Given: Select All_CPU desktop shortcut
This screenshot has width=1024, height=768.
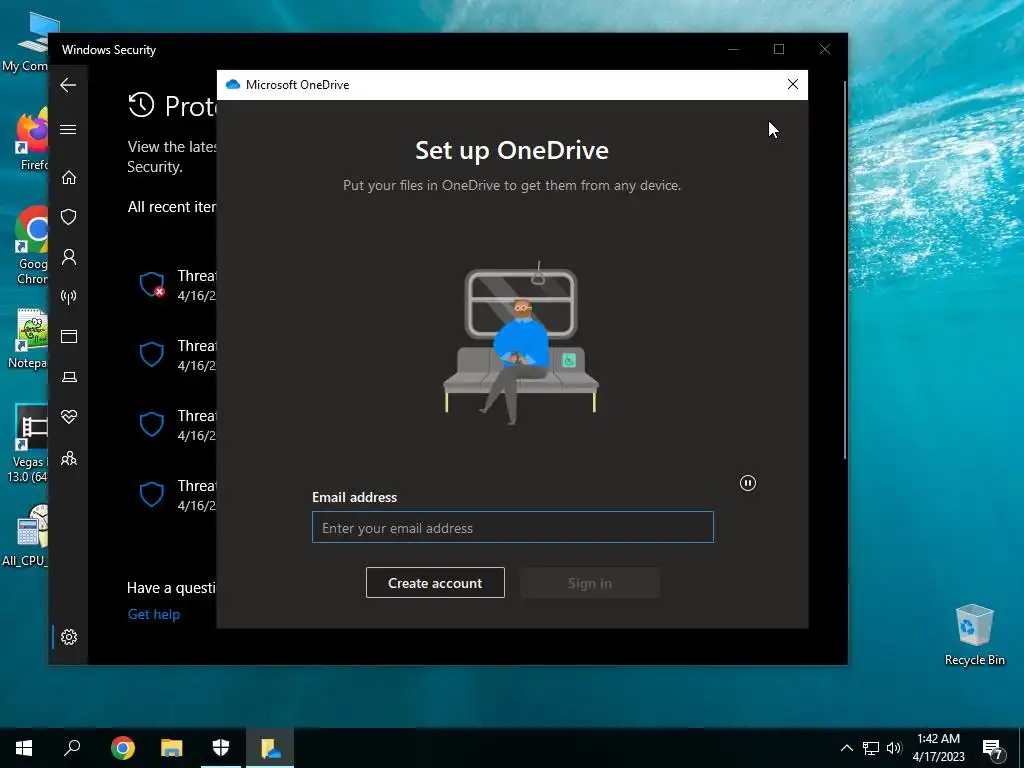Looking at the screenshot, I should tap(26, 534).
